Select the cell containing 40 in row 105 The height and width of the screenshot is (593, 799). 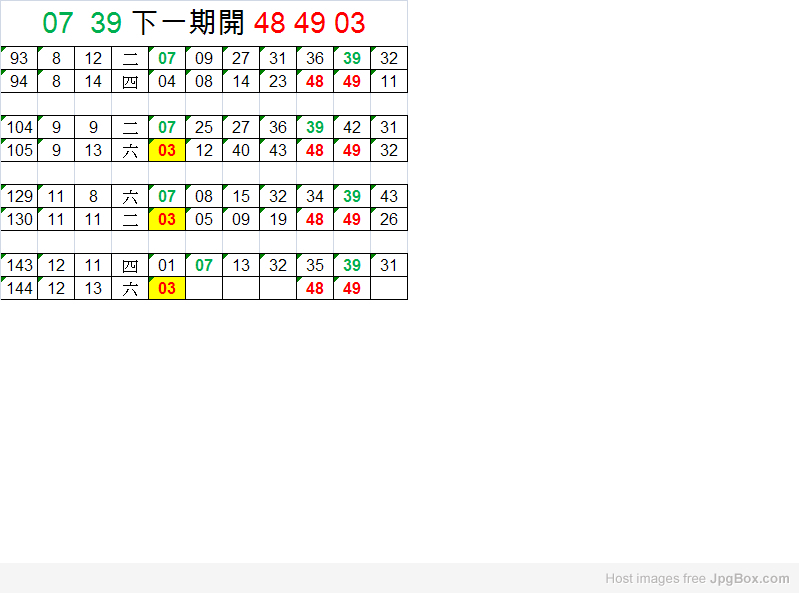tap(241, 151)
